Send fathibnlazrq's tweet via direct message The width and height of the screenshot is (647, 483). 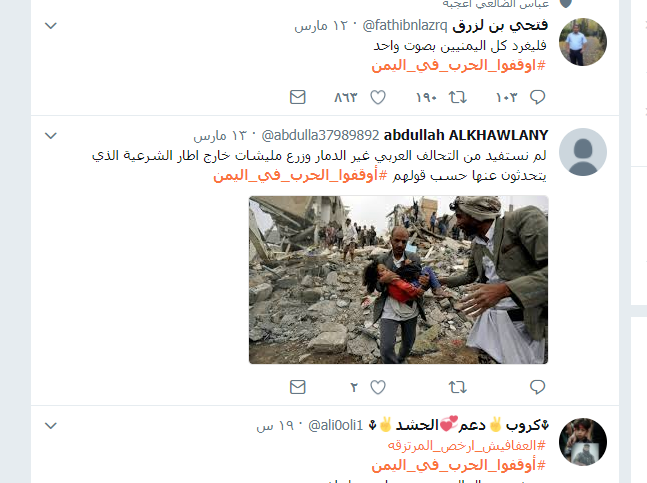298,97
